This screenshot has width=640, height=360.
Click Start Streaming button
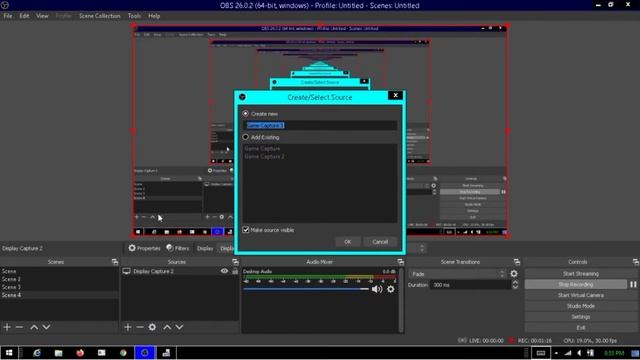(x=580, y=273)
